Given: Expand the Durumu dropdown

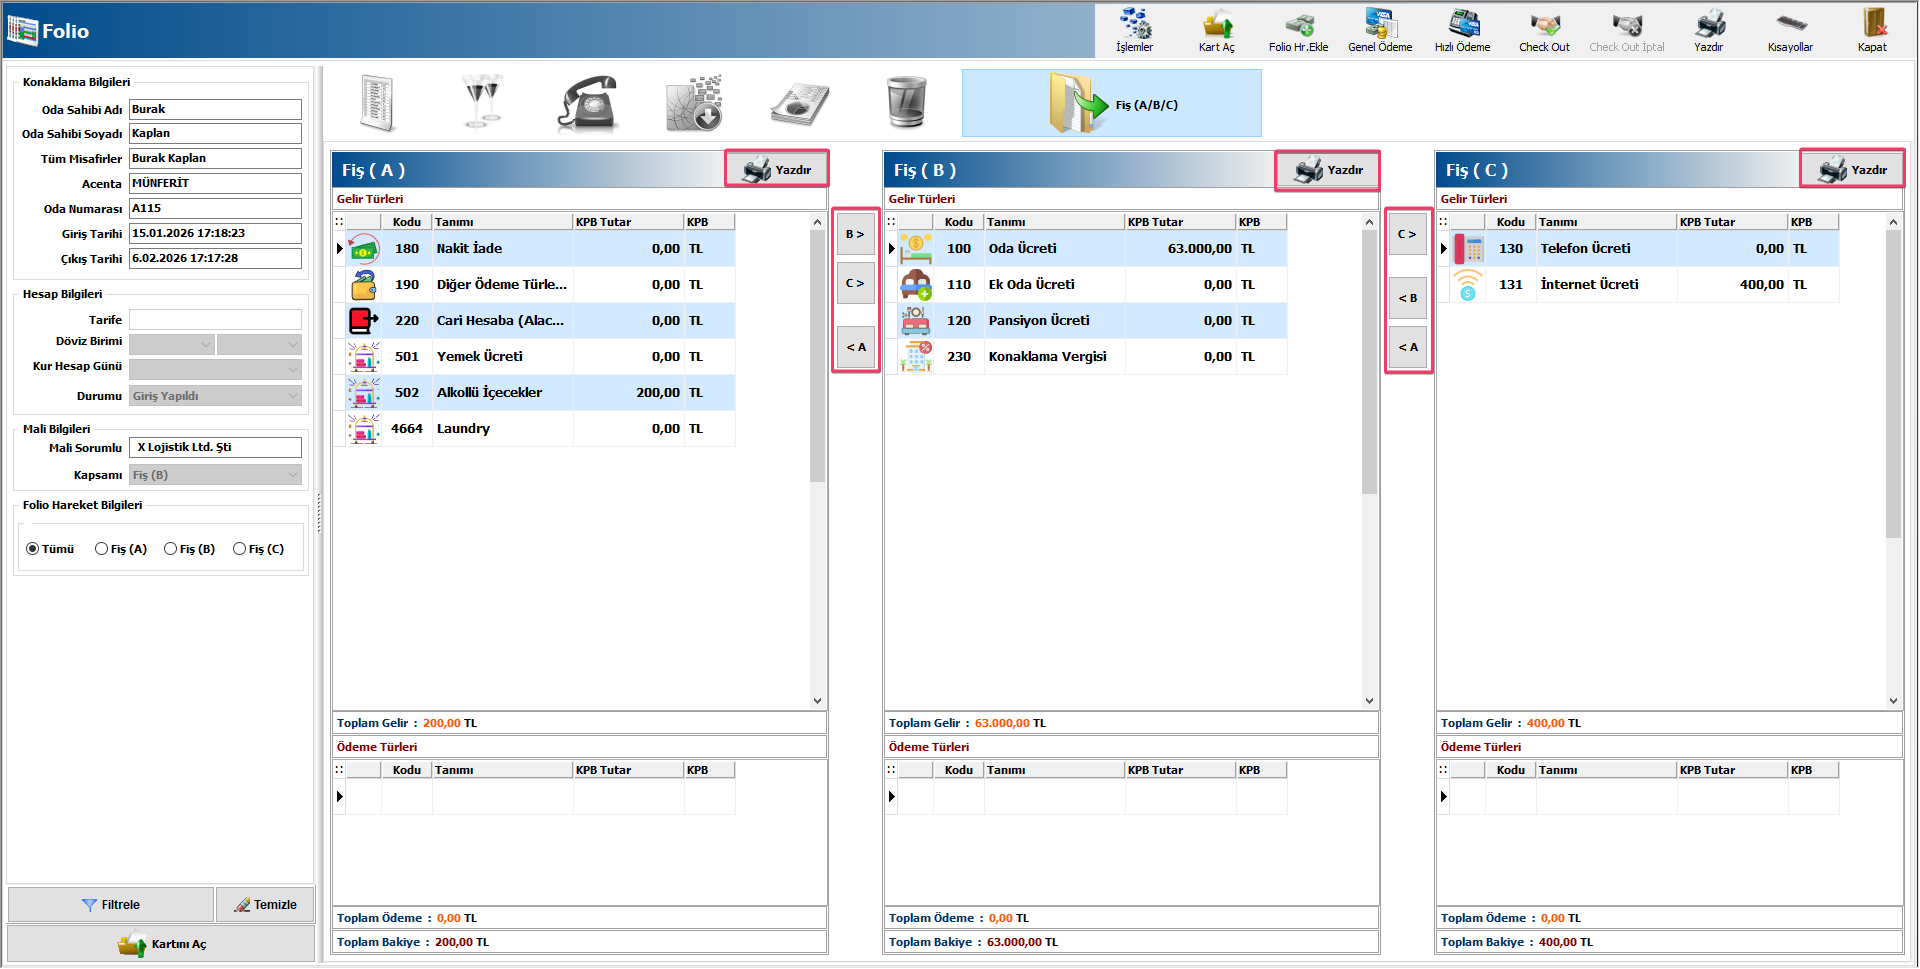Looking at the screenshot, I should click(215, 396).
